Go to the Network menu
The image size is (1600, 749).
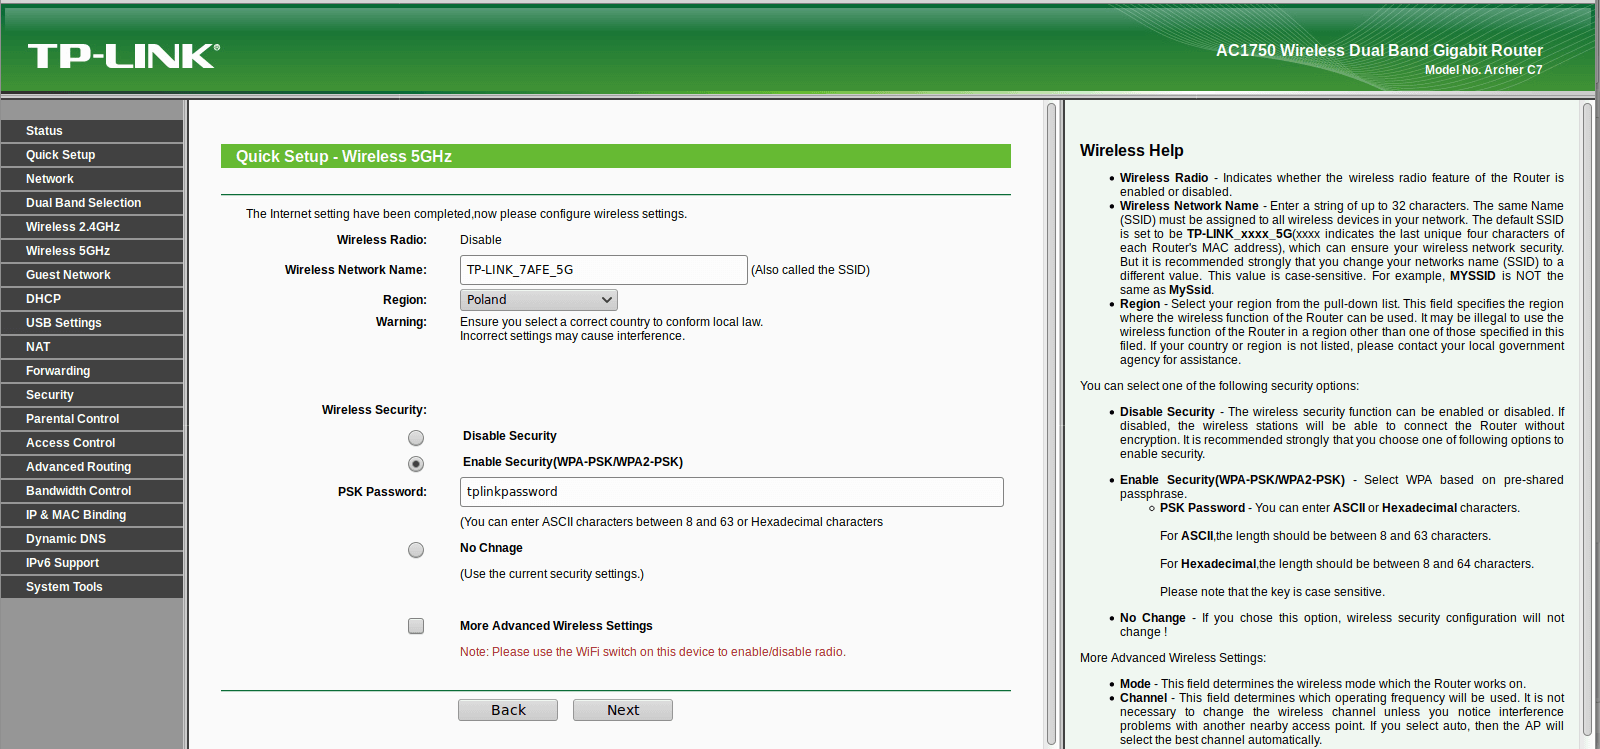pyautogui.click(x=92, y=179)
